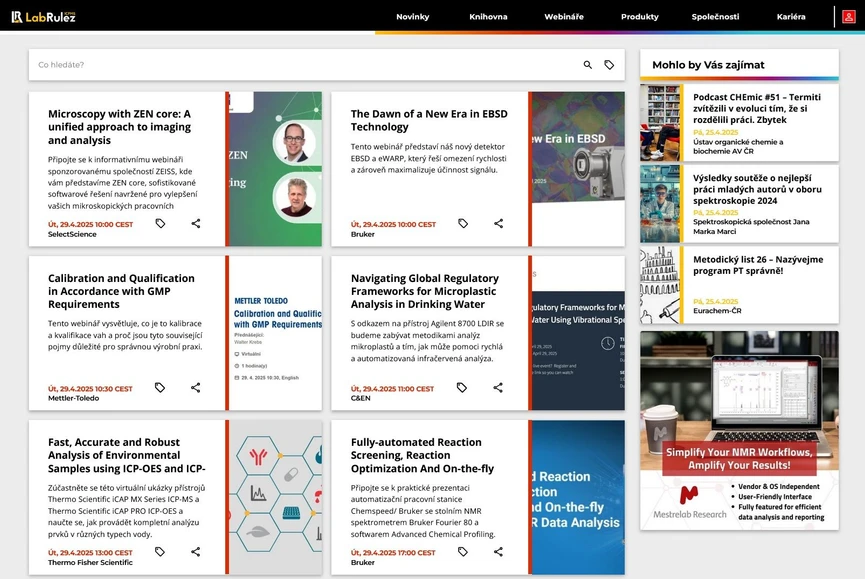This screenshot has width=865, height=579.
Task: Open Podcast CHEmic #51 article link
Action: pos(757,108)
